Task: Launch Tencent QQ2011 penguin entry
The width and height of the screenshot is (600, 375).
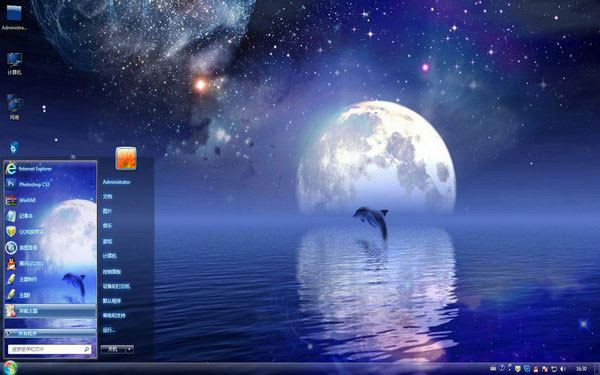Action: (50, 263)
